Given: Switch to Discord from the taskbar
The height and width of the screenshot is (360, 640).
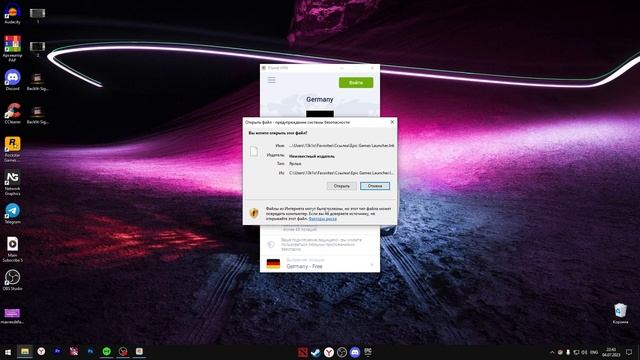Looking at the screenshot, I should pos(355,352).
